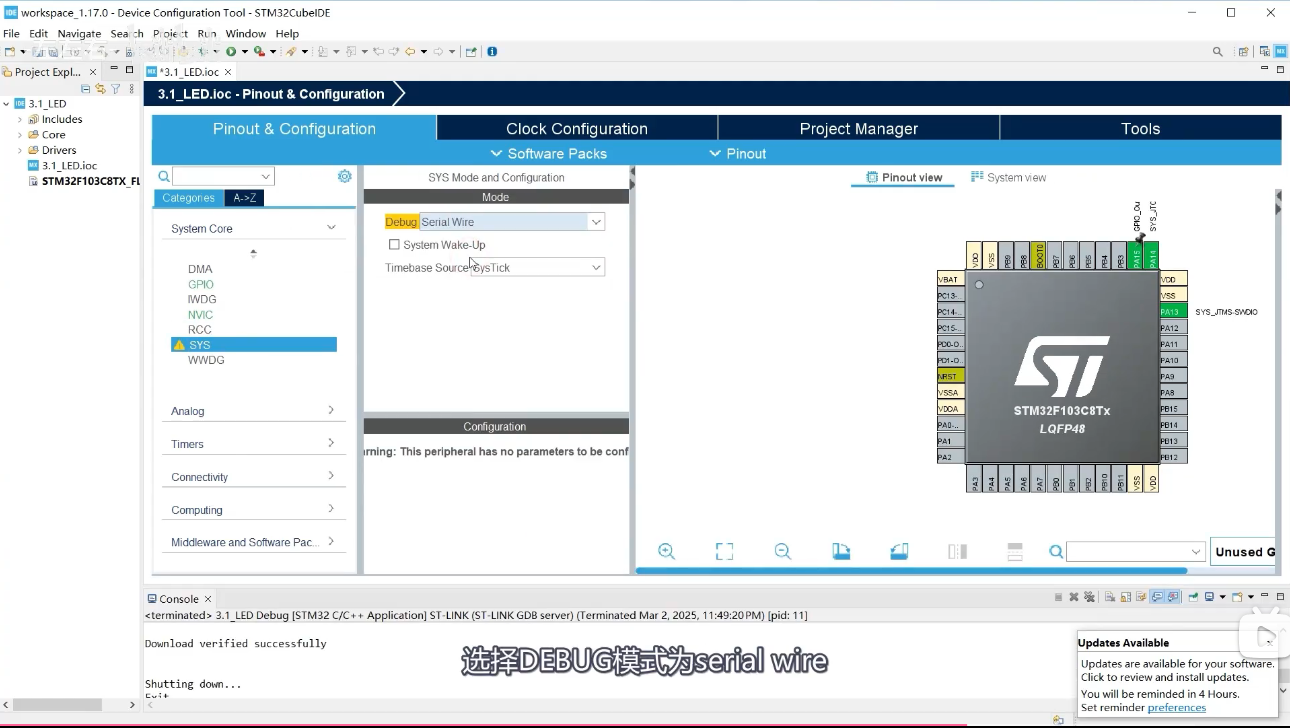Rotate the chip view counter-clockwise

tap(899, 551)
